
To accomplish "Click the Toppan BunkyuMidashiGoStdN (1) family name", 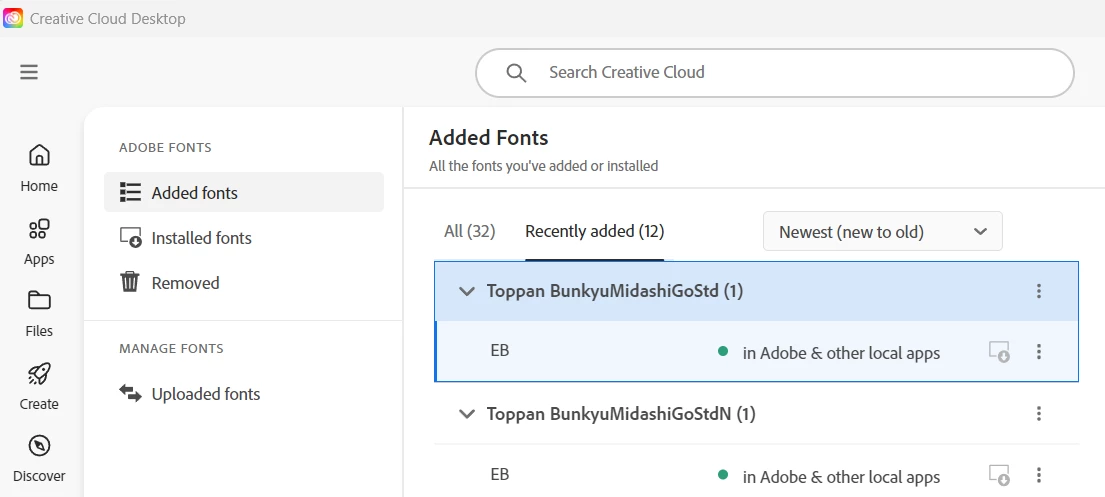I will point(621,414).
